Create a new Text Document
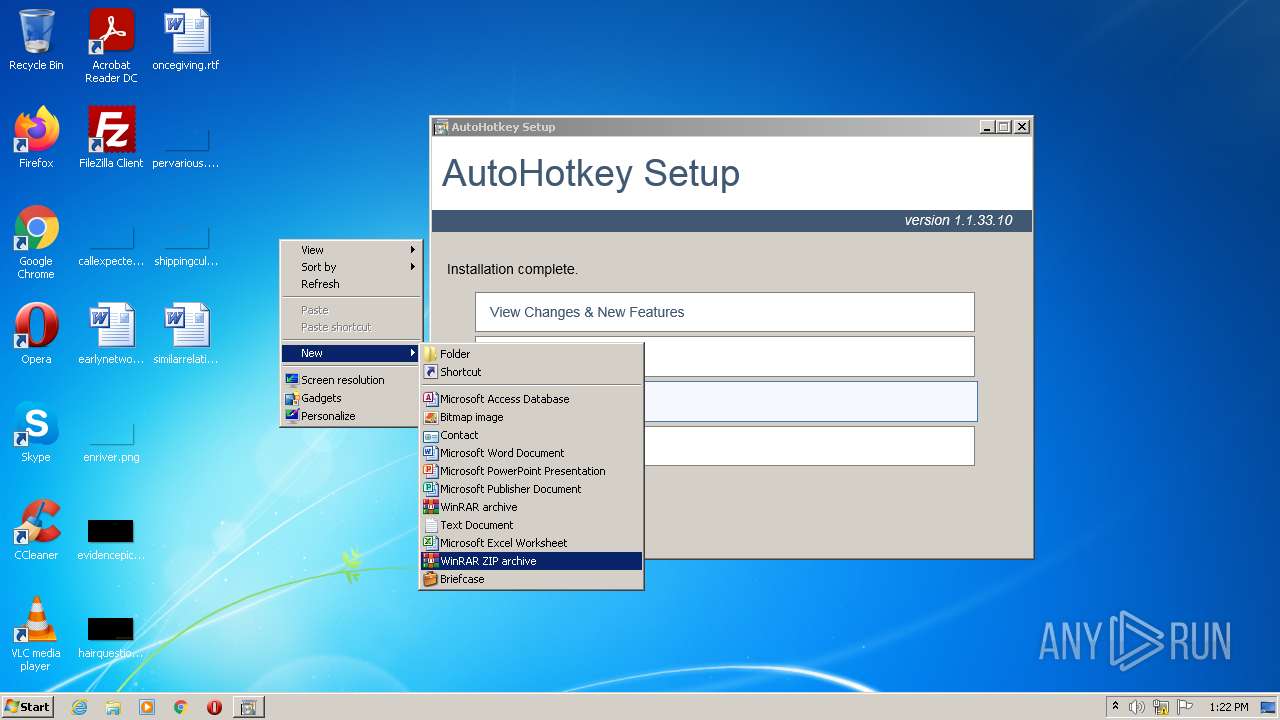1280x720 pixels. (531, 525)
